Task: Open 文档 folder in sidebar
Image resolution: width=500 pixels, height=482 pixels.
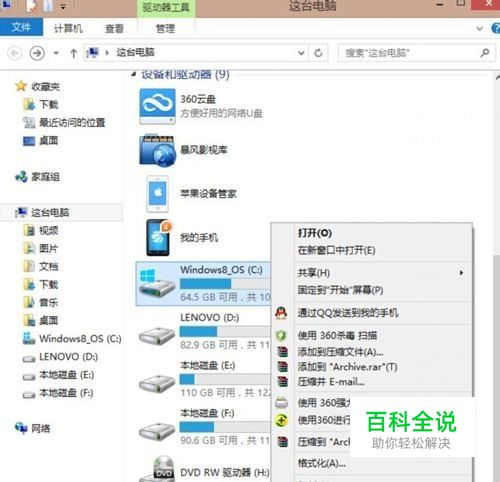Action: 41,267
